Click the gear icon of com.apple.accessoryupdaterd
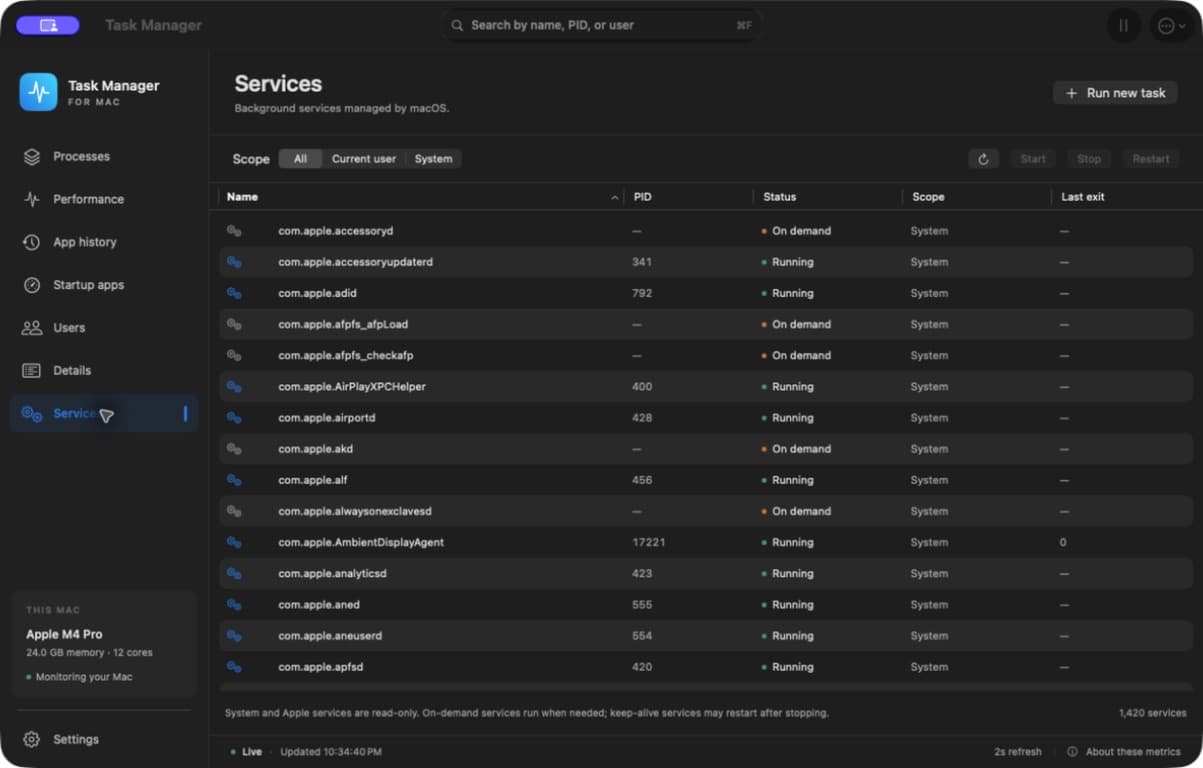 [x=234, y=262]
